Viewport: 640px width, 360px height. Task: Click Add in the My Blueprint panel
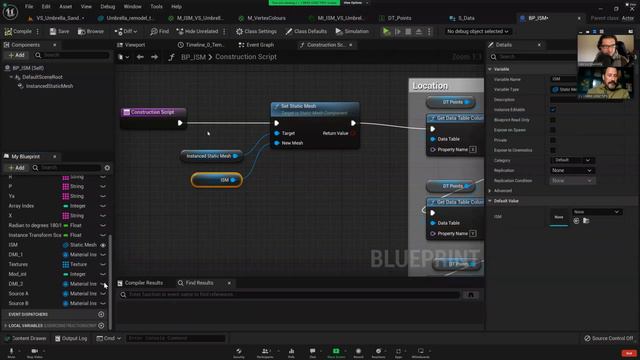(x=16, y=168)
